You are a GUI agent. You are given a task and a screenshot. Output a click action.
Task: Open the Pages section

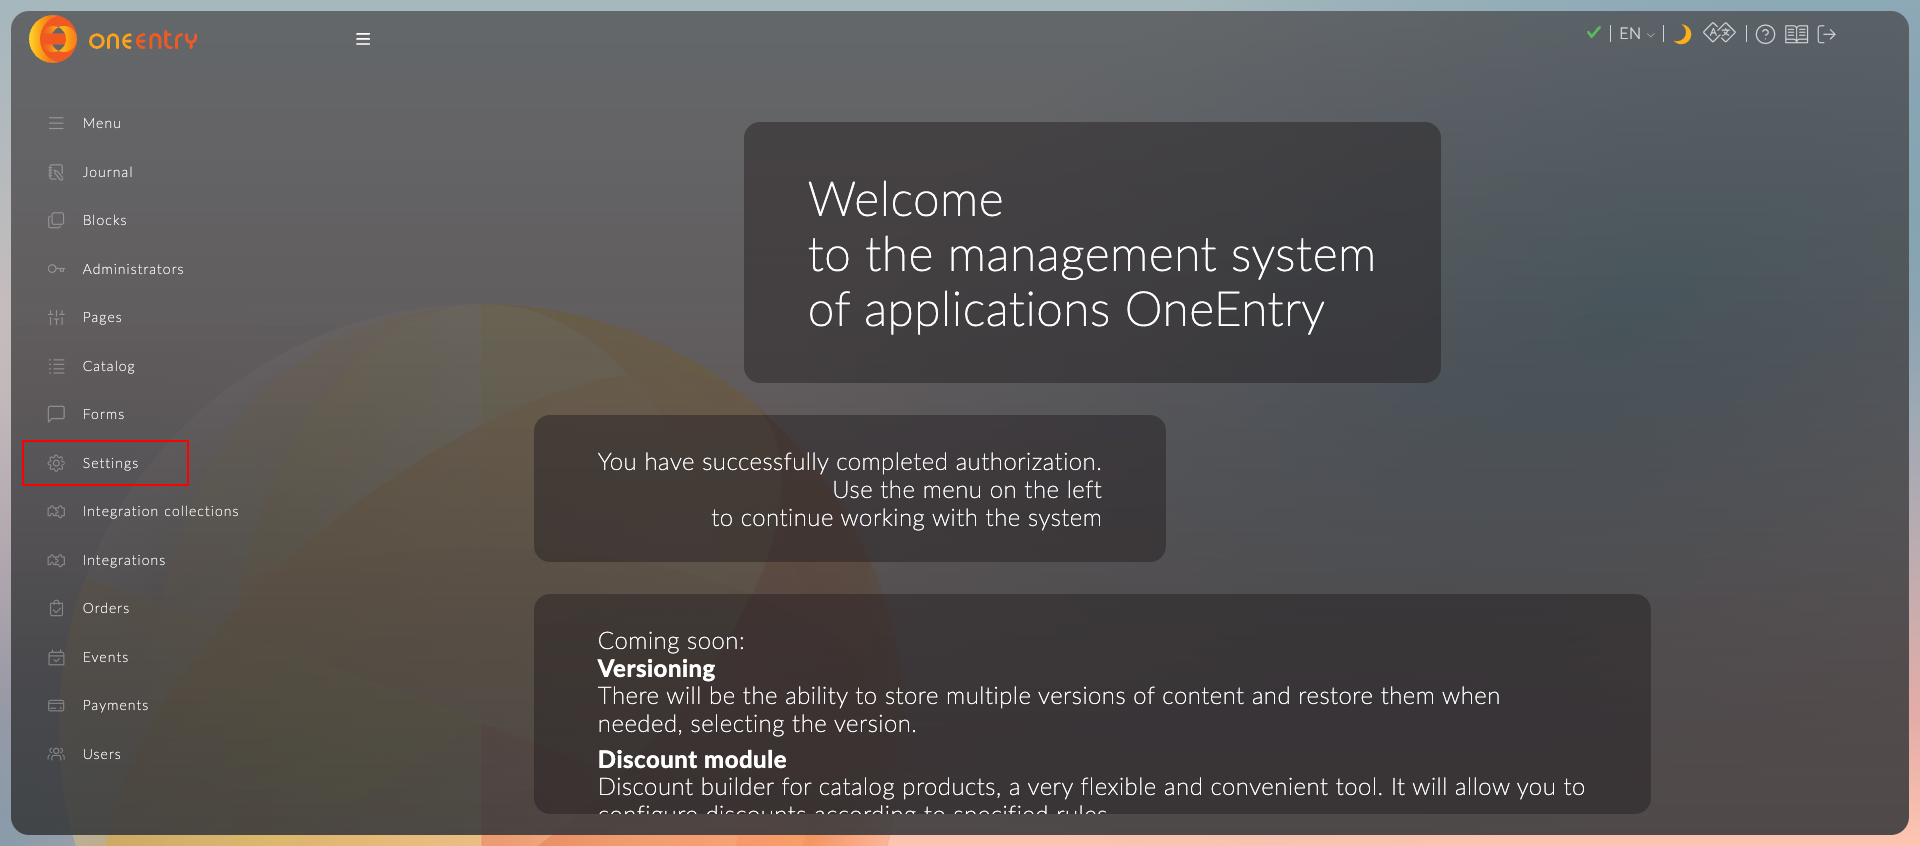pos(102,317)
